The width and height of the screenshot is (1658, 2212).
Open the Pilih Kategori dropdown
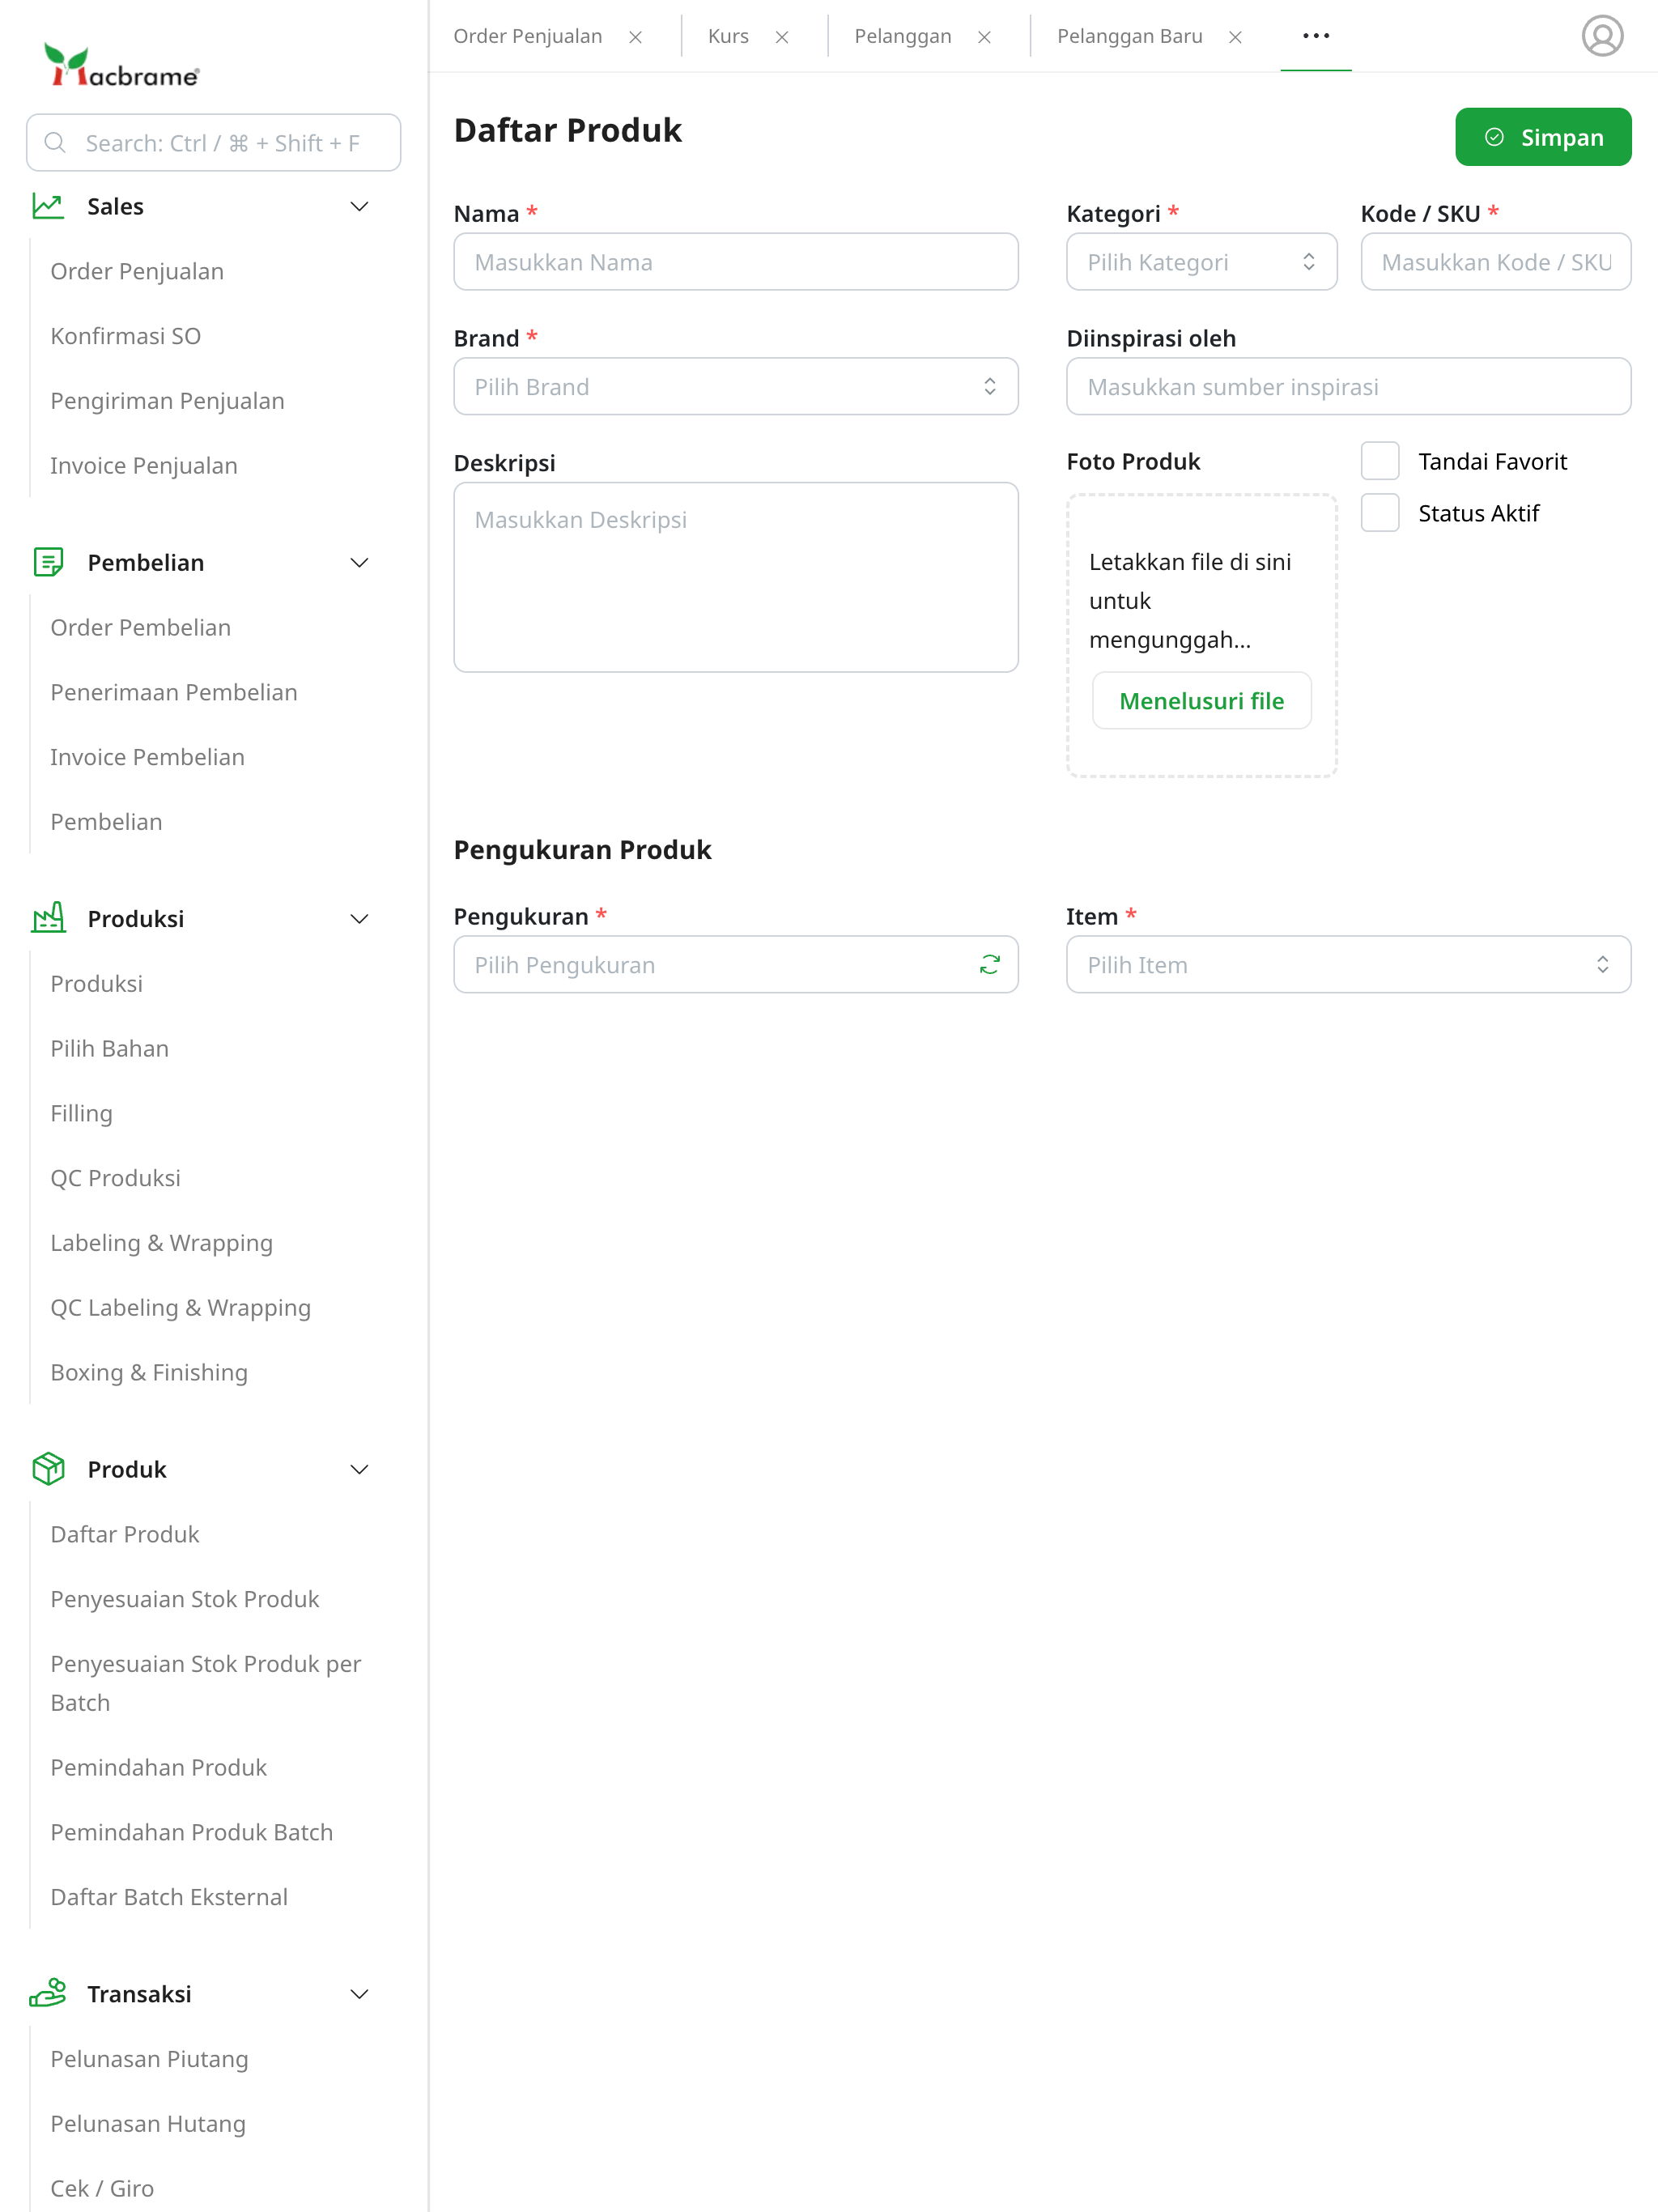pos(1200,262)
